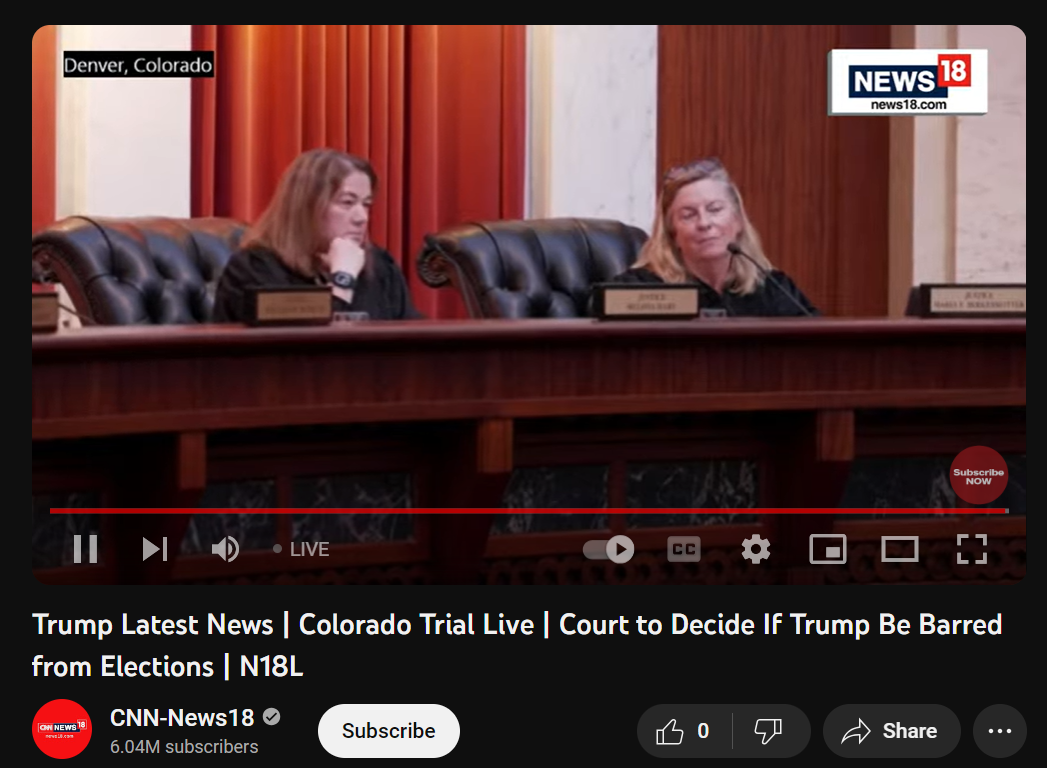Image resolution: width=1047 pixels, height=768 pixels.
Task: Click the 6.04M subscribers text
Action: point(184,747)
